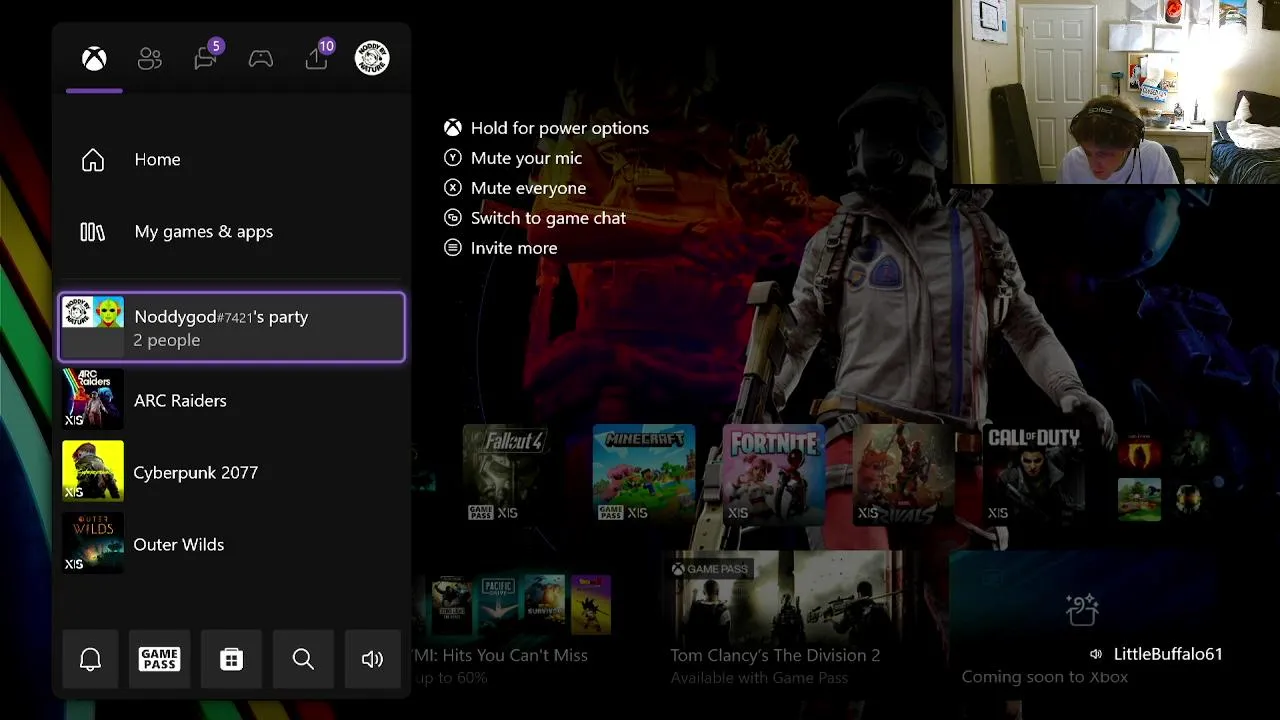The image size is (1280, 720).
Task: Click the Home house icon
Action: click(x=93, y=160)
